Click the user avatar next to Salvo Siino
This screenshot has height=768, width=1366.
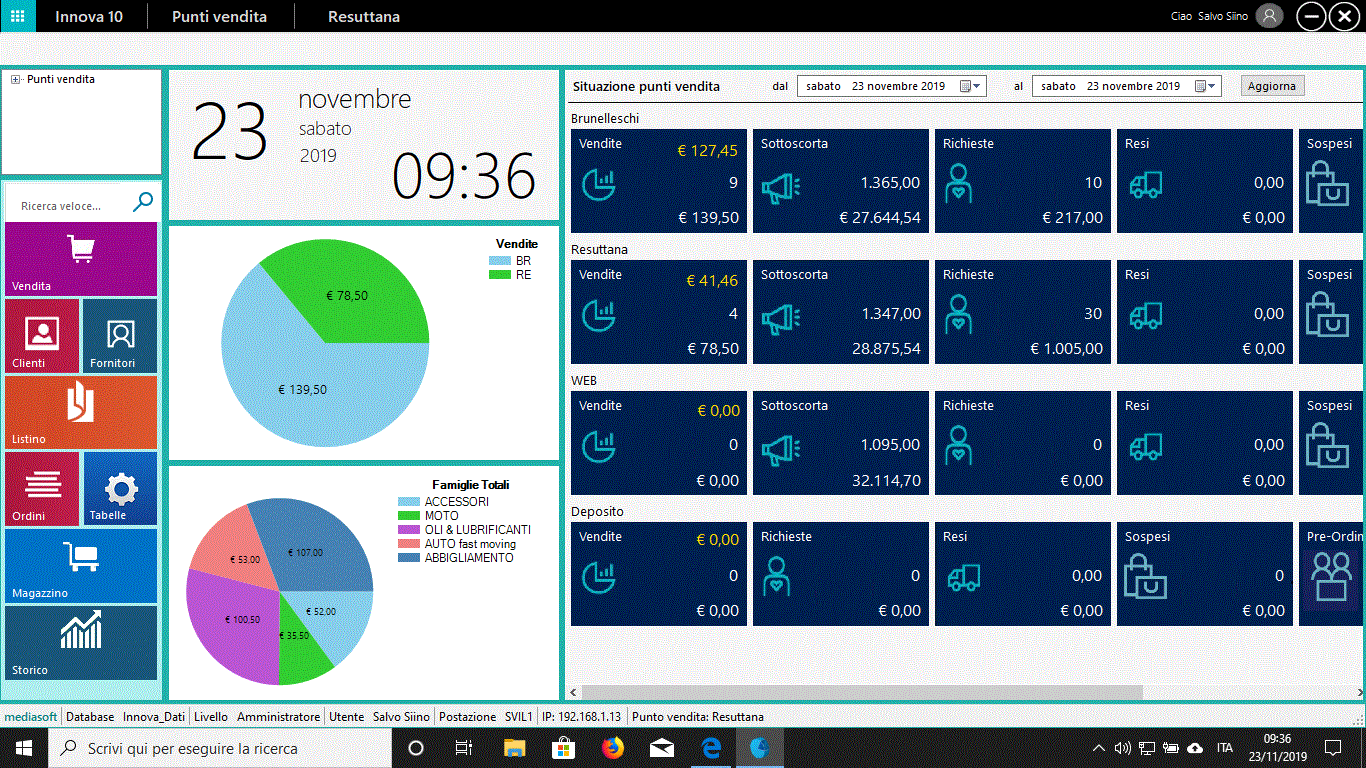point(1269,16)
